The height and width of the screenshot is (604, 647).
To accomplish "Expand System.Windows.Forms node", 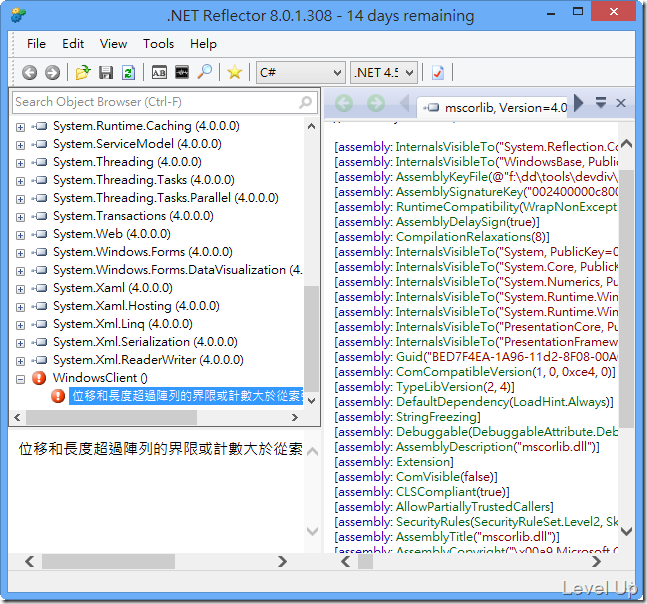I will coord(20,253).
